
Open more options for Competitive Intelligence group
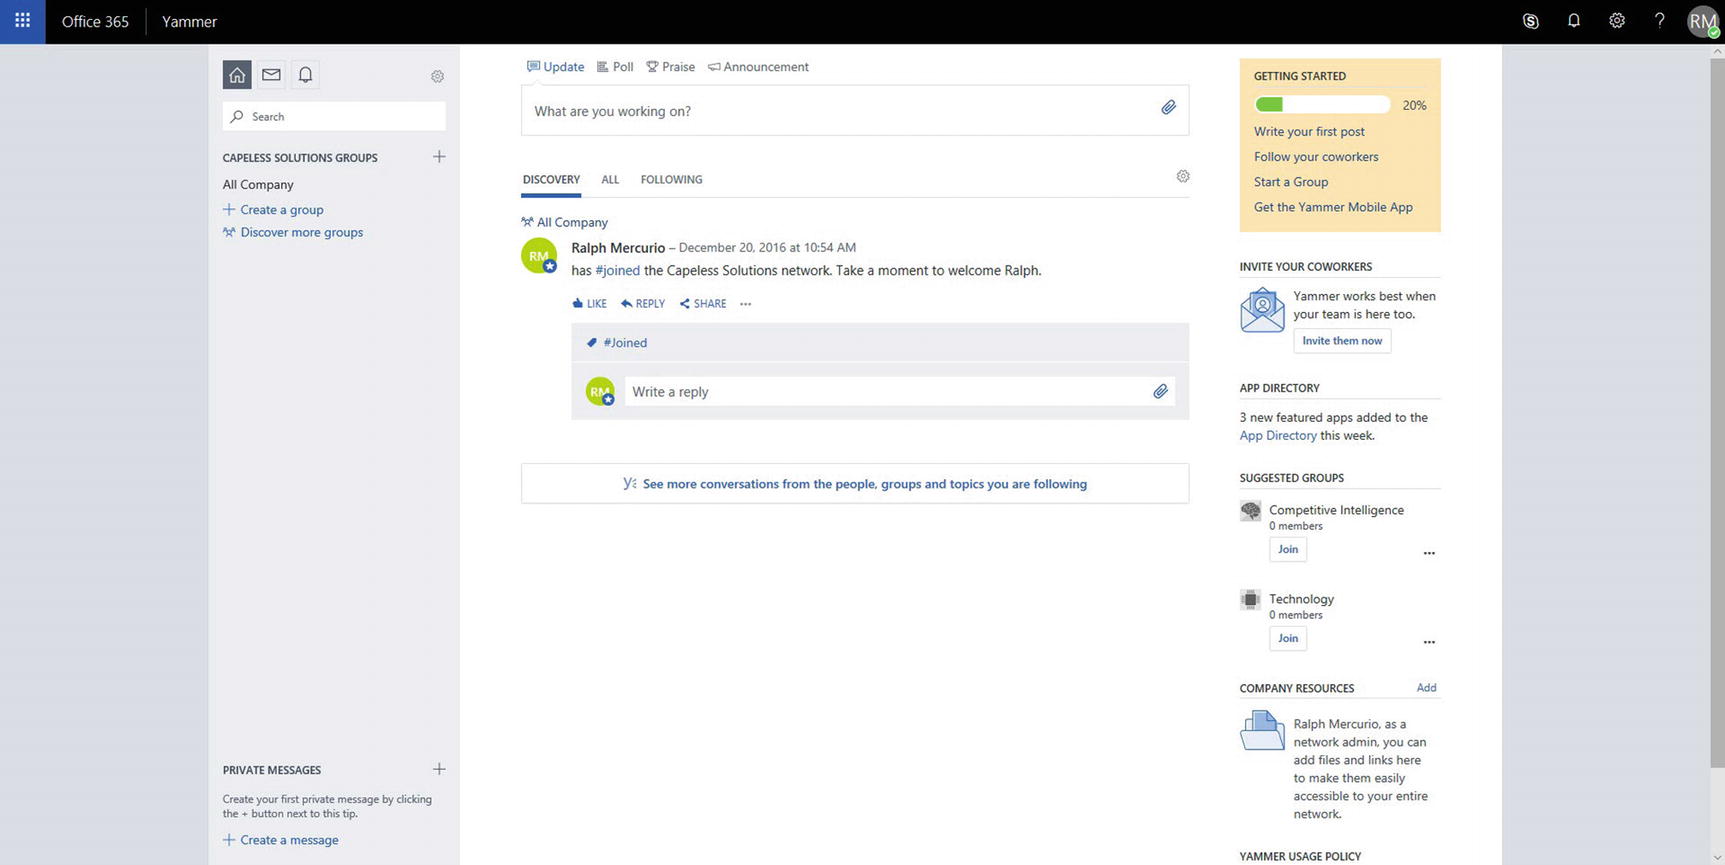[x=1429, y=553]
